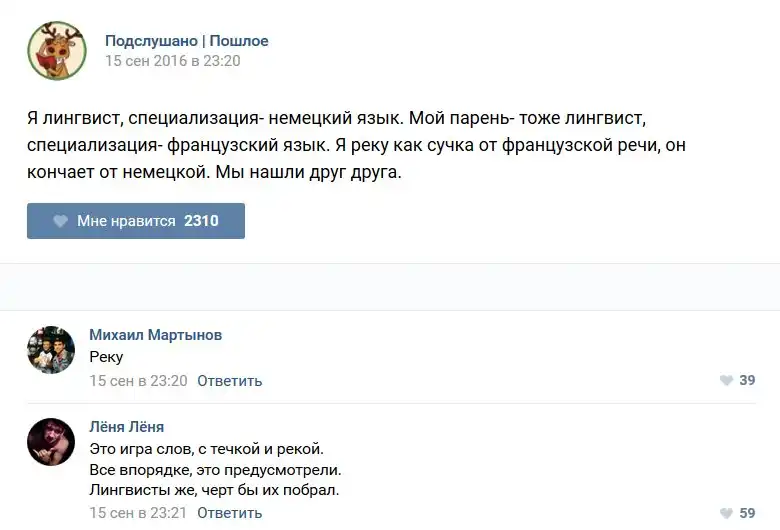The width and height of the screenshot is (780, 530).
Task: Open the comment timestamp 15 сен в 23:20
Action: (138, 381)
